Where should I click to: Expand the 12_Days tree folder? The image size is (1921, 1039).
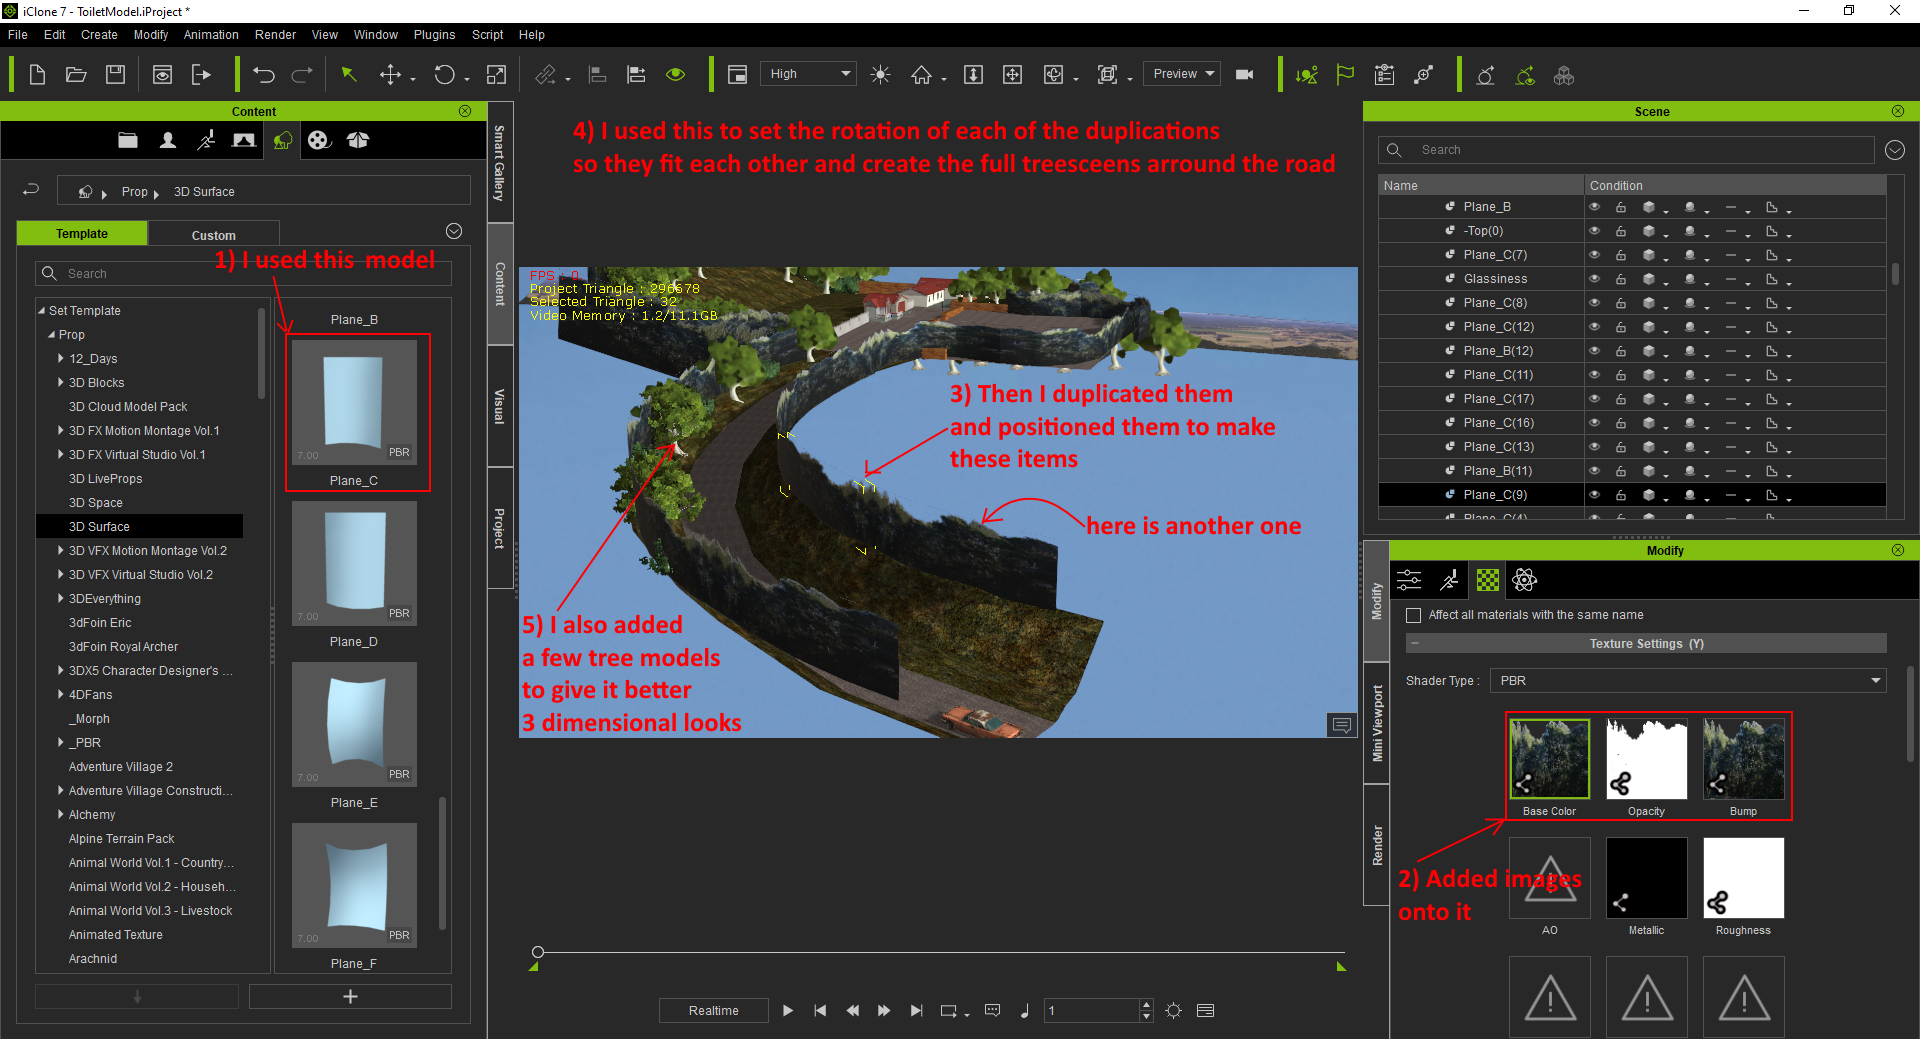(61, 358)
